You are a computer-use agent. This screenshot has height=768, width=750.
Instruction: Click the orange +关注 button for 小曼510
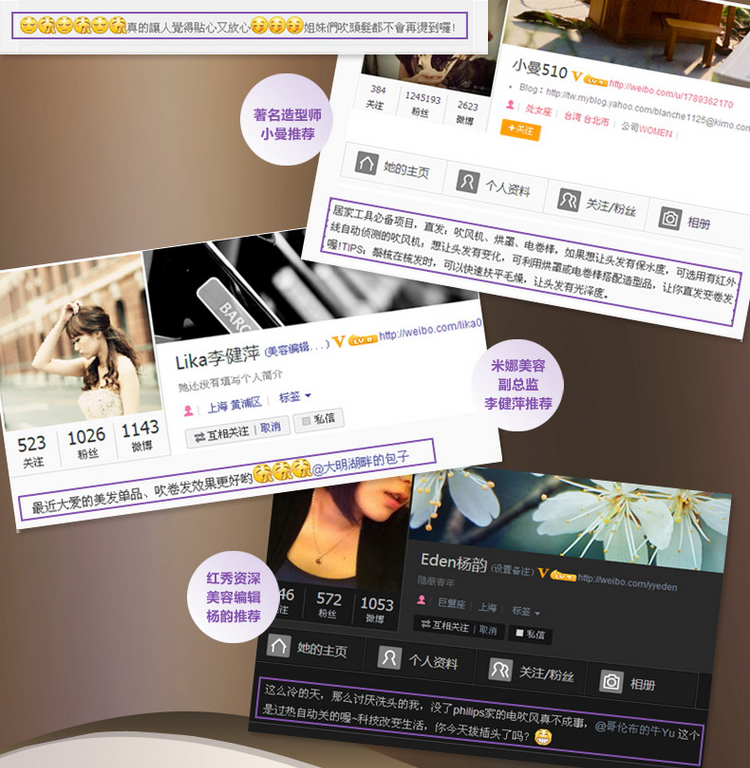(x=520, y=129)
